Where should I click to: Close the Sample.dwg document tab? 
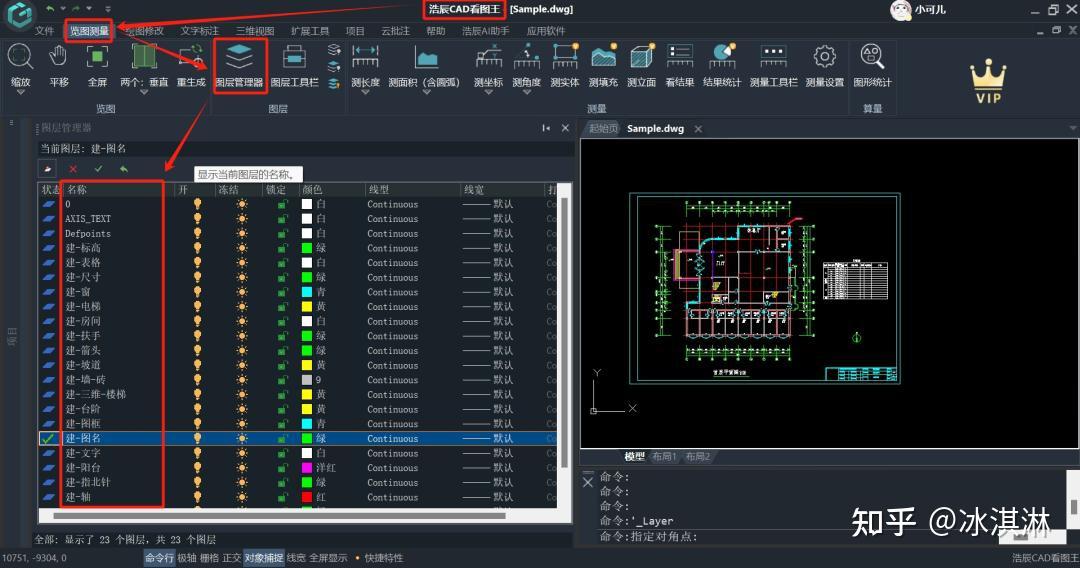click(x=698, y=129)
